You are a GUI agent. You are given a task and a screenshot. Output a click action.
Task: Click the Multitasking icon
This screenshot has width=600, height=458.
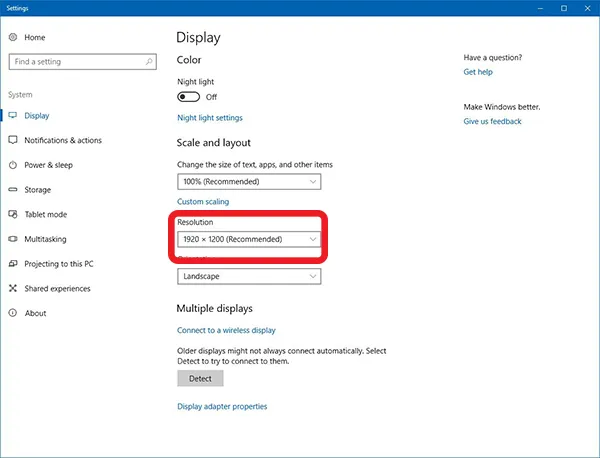tap(13, 239)
